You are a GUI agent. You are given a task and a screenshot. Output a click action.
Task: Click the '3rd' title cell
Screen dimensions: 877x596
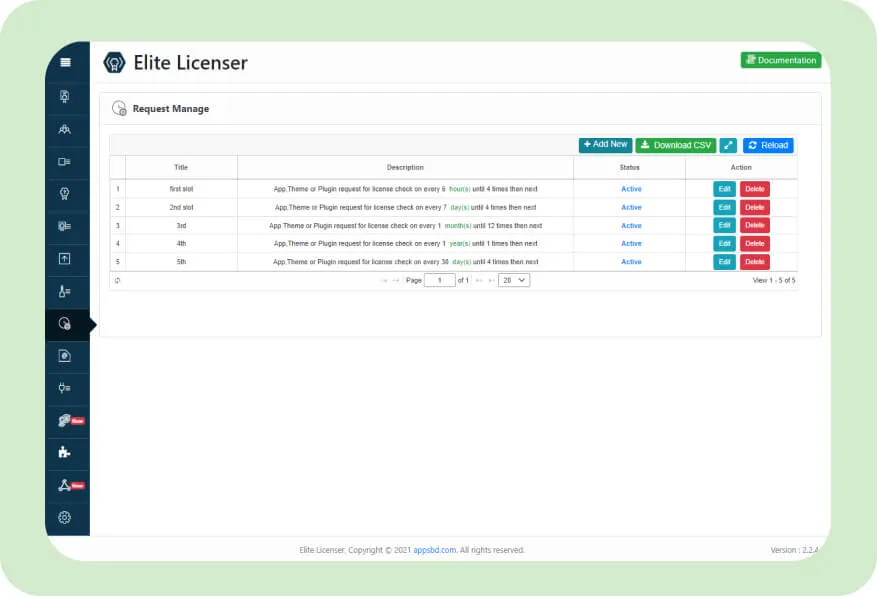(181, 226)
